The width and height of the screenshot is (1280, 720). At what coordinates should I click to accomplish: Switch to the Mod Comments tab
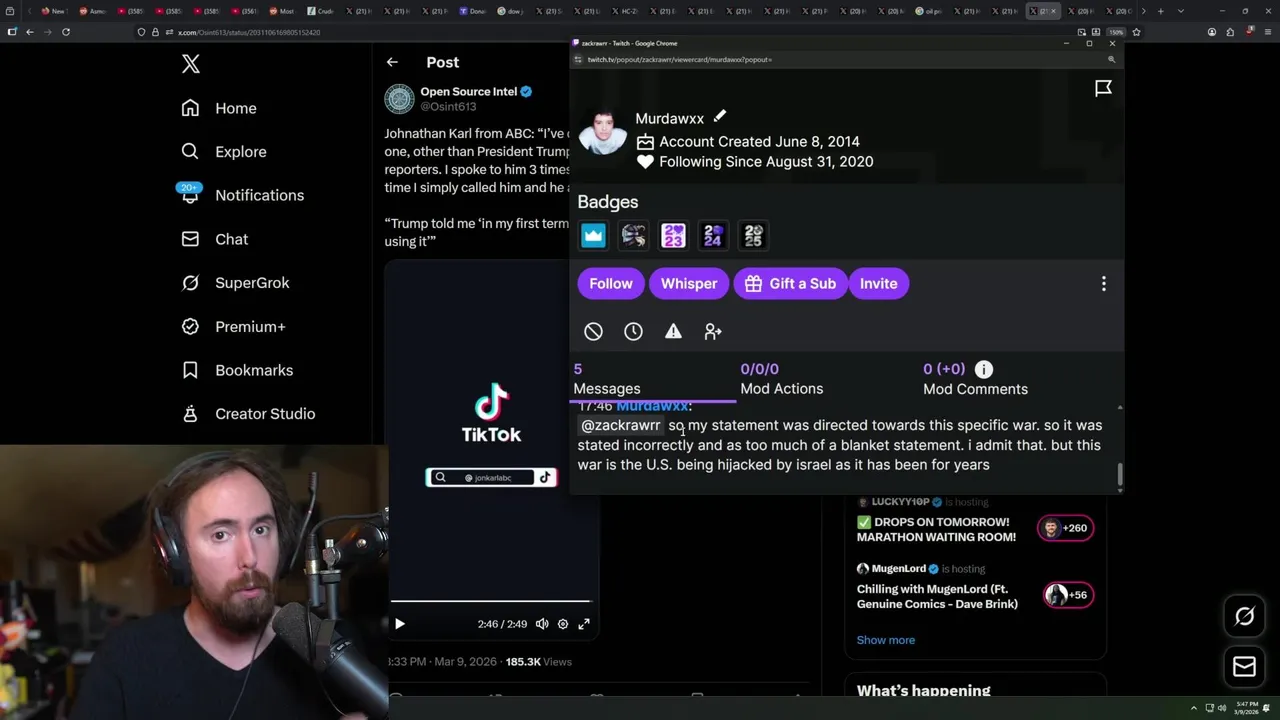coord(975,380)
